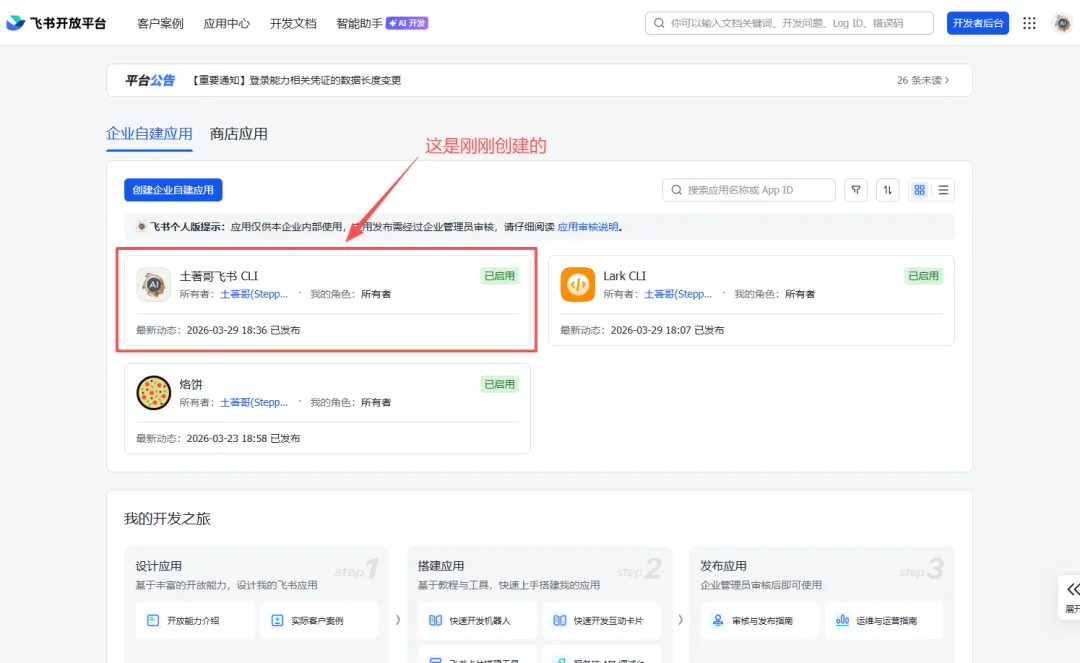Click owner link on 土著哥飞书 CLI card
The height and width of the screenshot is (663, 1080).
[x=254, y=294]
